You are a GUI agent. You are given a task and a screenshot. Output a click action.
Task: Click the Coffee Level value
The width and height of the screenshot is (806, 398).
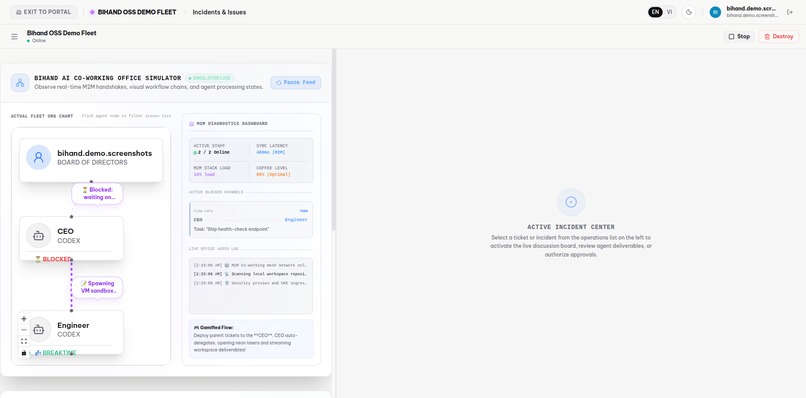click(273, 174)
